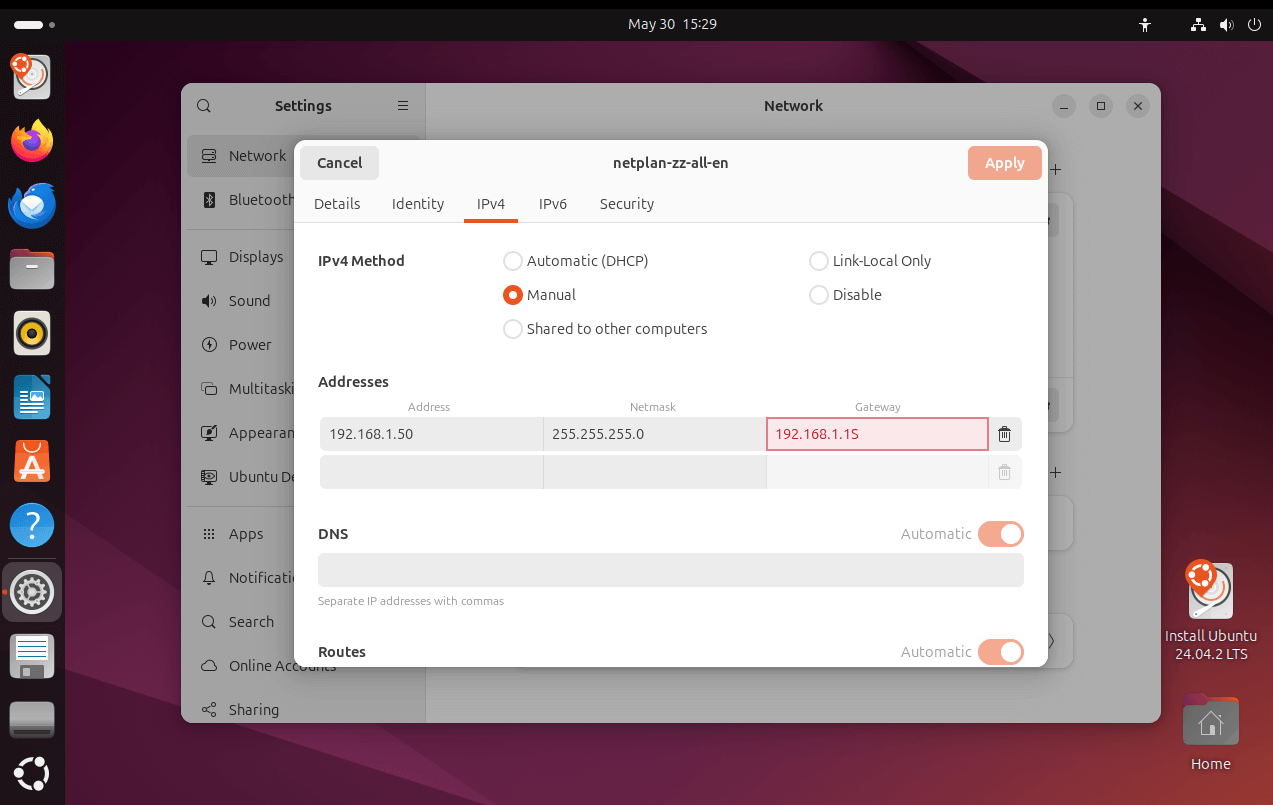Screen dimensions: 1273x805
Task: Switch to the IPv6 tab
Action: pos(552,204)
